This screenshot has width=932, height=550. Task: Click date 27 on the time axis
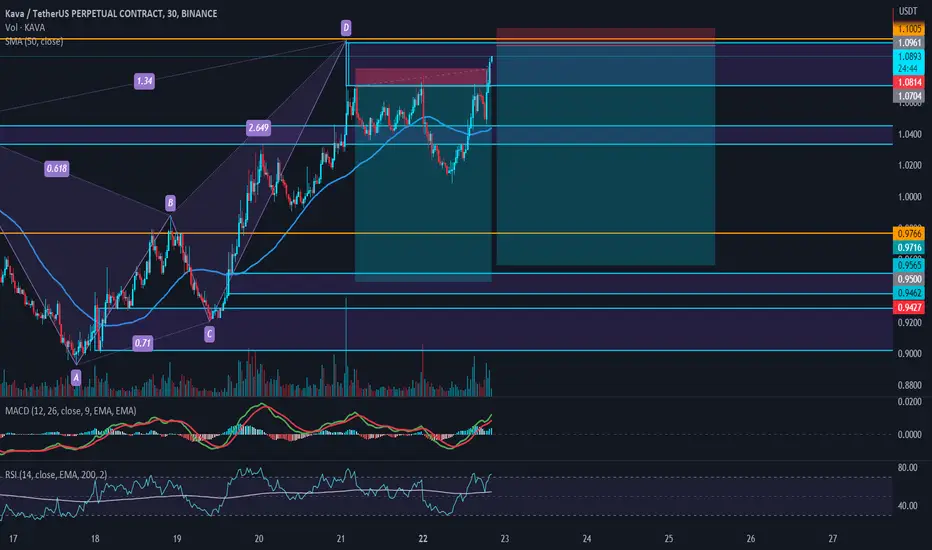(833, 539)
